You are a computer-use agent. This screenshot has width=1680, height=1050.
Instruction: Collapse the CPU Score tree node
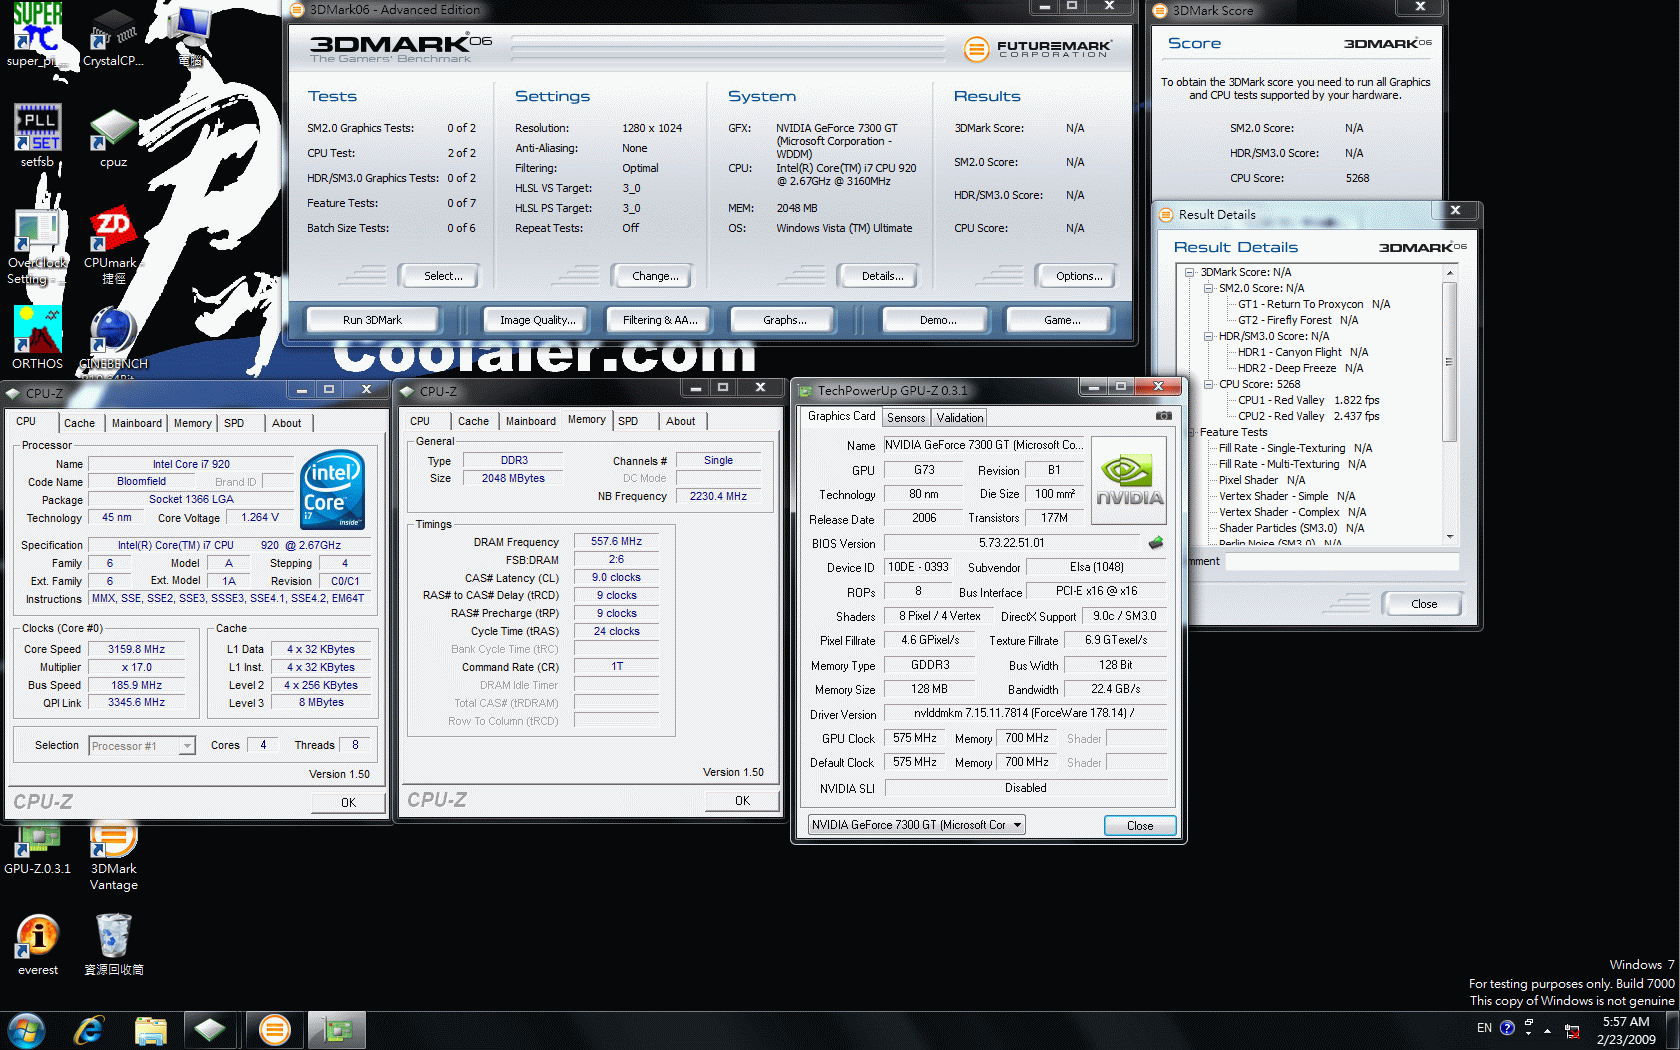tap(1208, 384)
